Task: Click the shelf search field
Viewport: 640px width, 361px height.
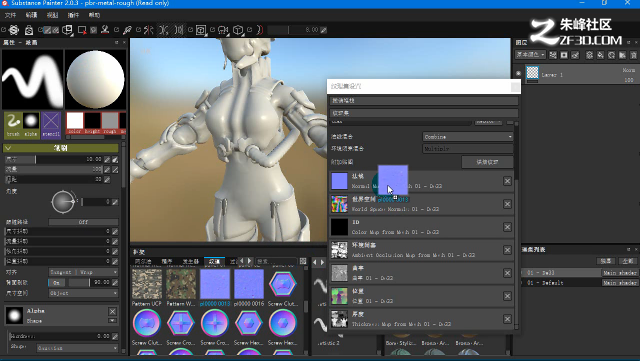Action: (x=276, y=261)
